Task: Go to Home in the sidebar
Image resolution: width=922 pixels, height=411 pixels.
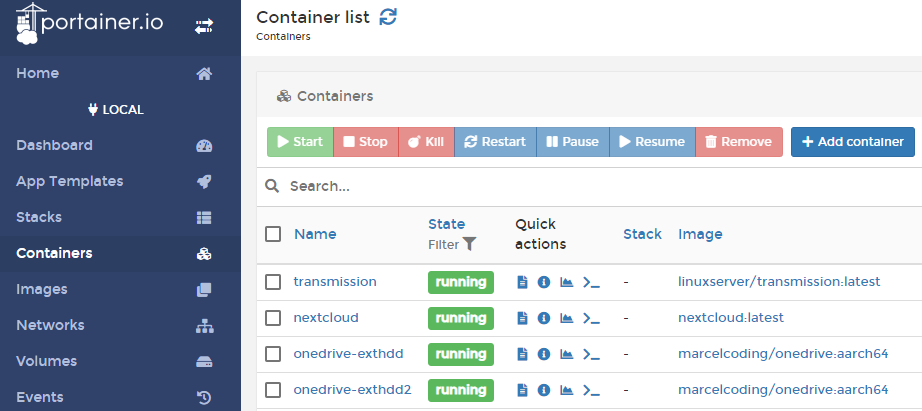Action: 38,73
